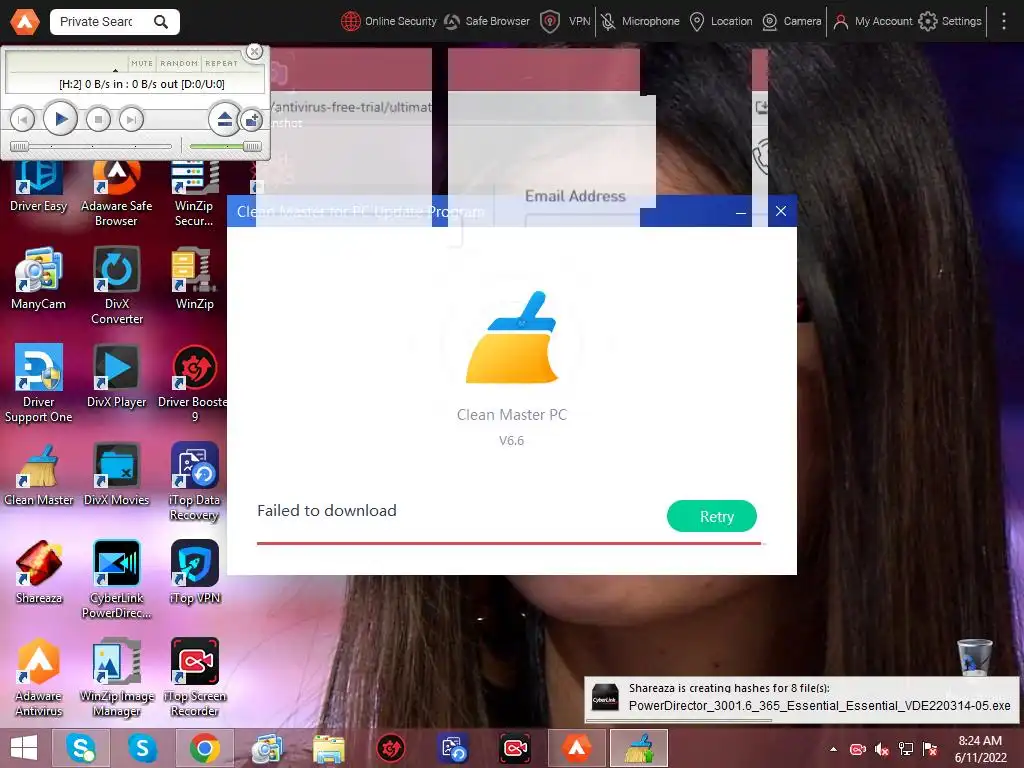This screenshot has height=768, width=1024.
Task: Open the WinZip desktop shortcut
Action: [x=194, y=278]
